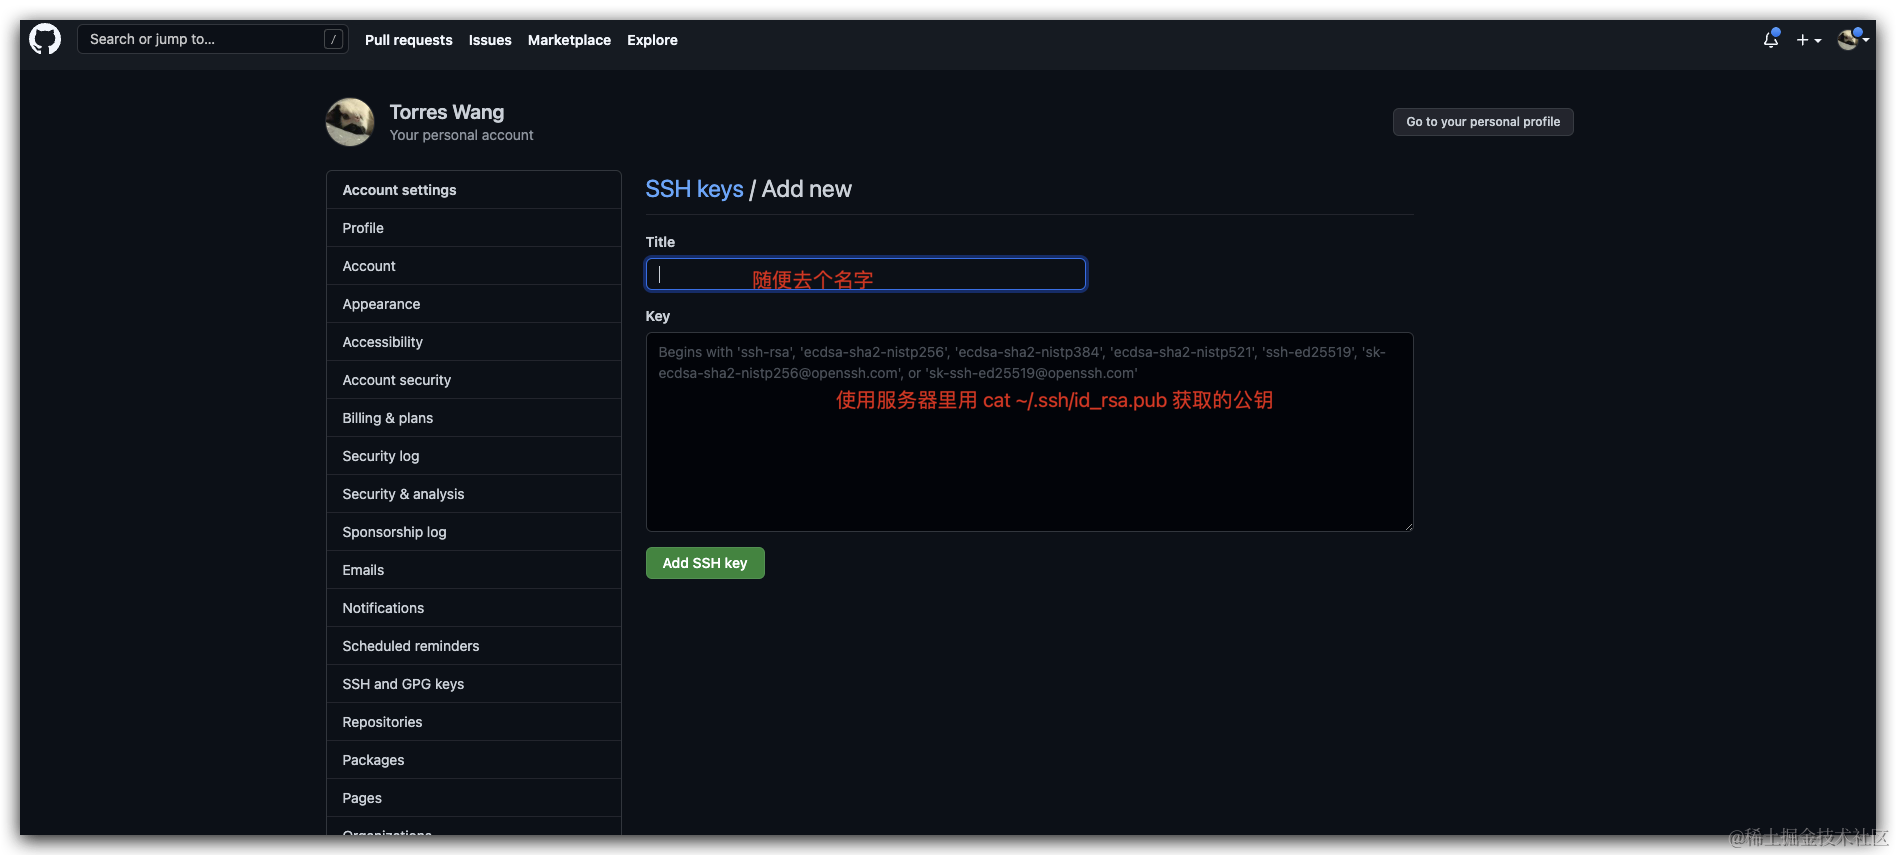Open SSH and GPG keys in sidebar
The height and width of the screenshot is (855, 1896).
point(474,684)
